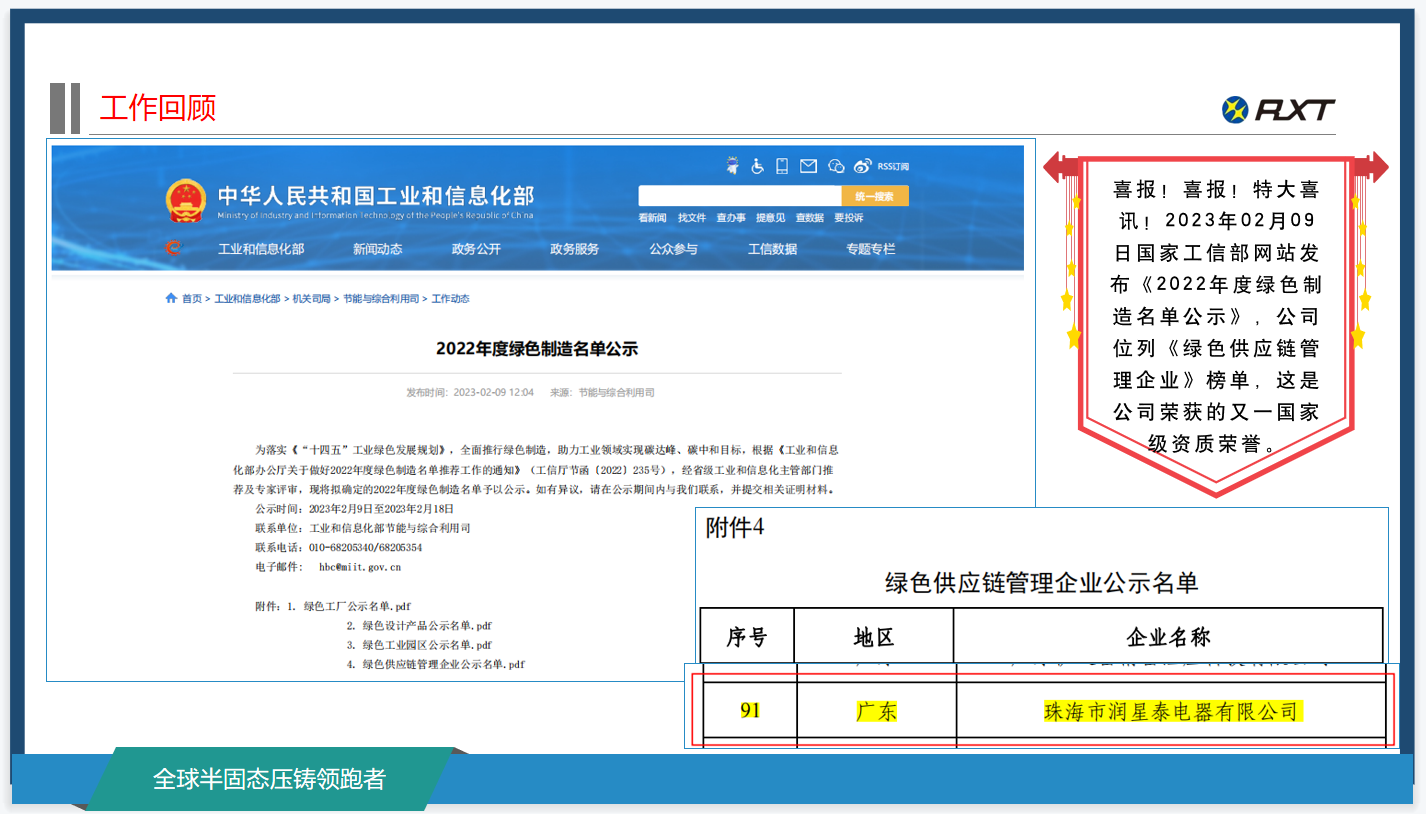Click 工业和信息化部 breadcrumb link
Viewport: 1426px width, 814px height.
247,299
